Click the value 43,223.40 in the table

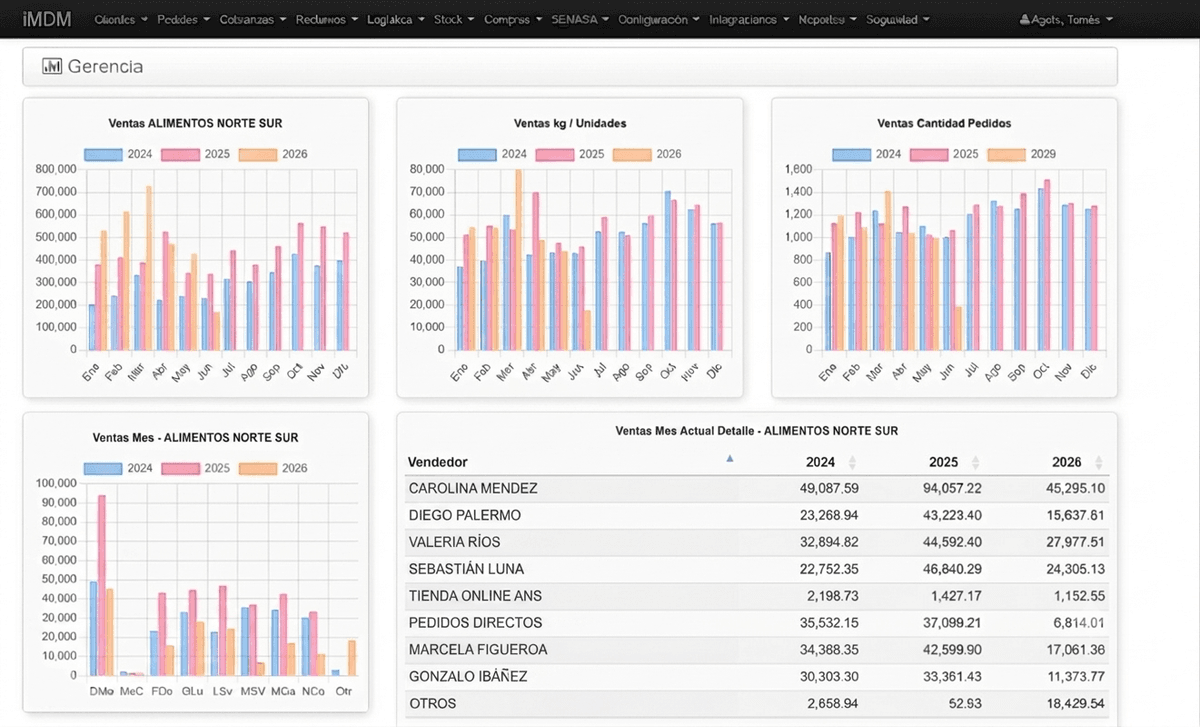pyautogui.click(x=952, y=515)
